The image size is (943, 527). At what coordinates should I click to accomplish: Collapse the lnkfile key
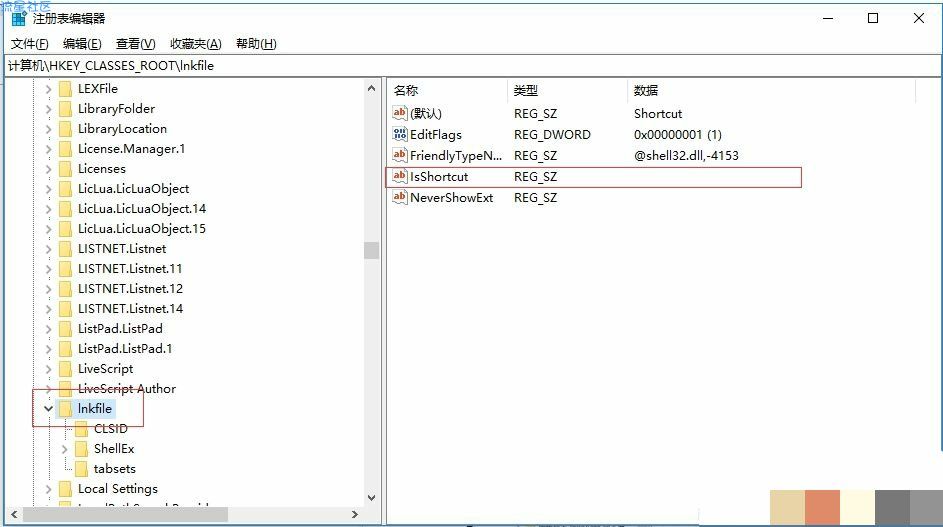49,409
